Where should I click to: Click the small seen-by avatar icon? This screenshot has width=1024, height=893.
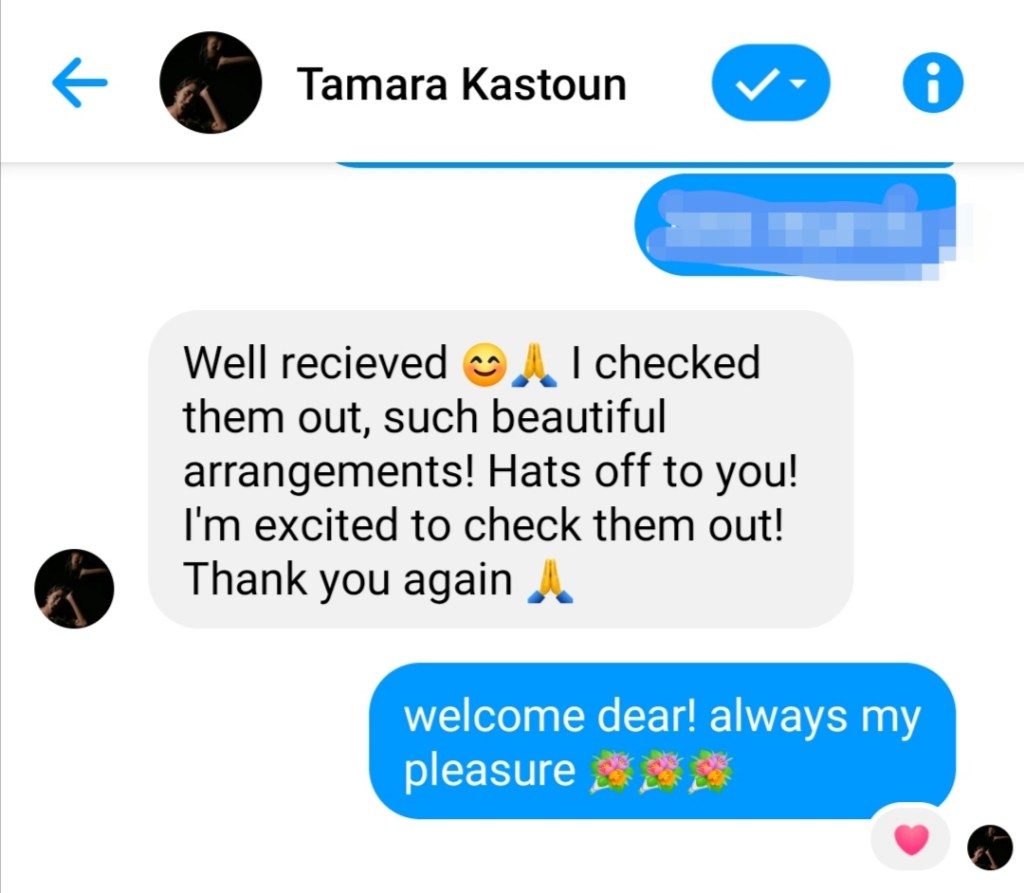pos(989,847)
